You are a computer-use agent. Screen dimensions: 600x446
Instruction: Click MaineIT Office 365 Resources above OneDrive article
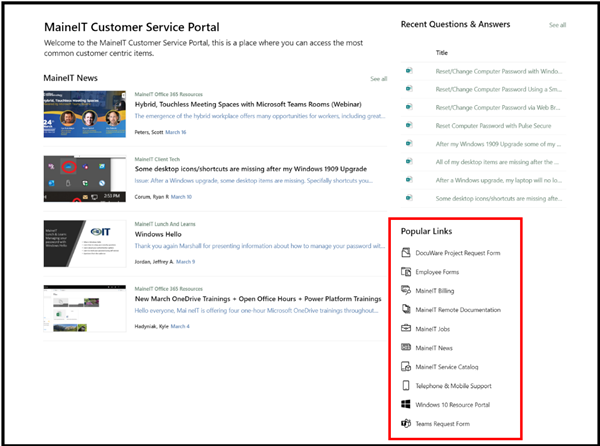[x=168, y=289]
